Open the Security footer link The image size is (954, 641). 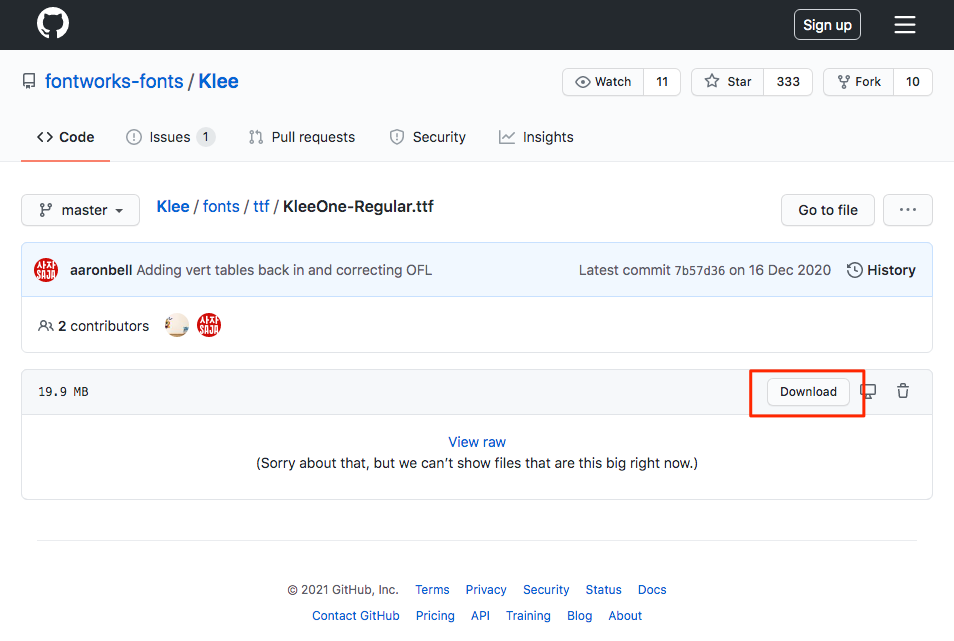coord(546,590)
